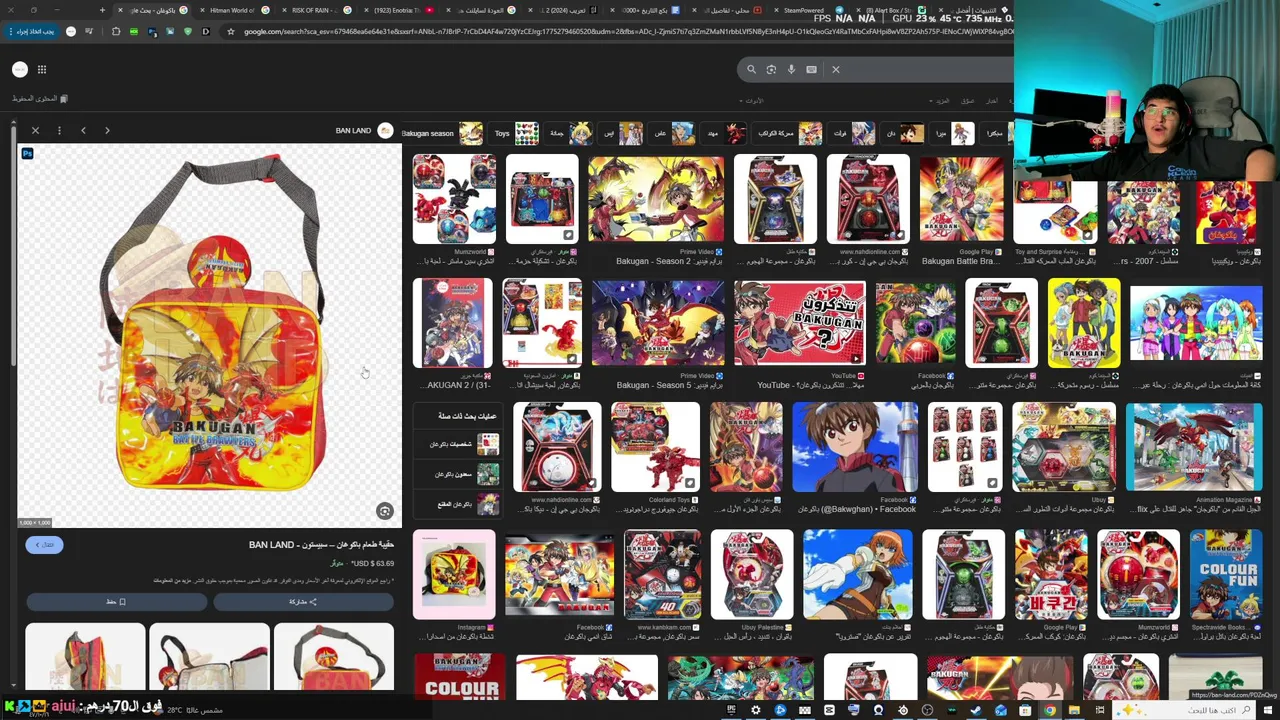
Task: Open the on-screen keyboard input tool
Action: tap(811, 69)
